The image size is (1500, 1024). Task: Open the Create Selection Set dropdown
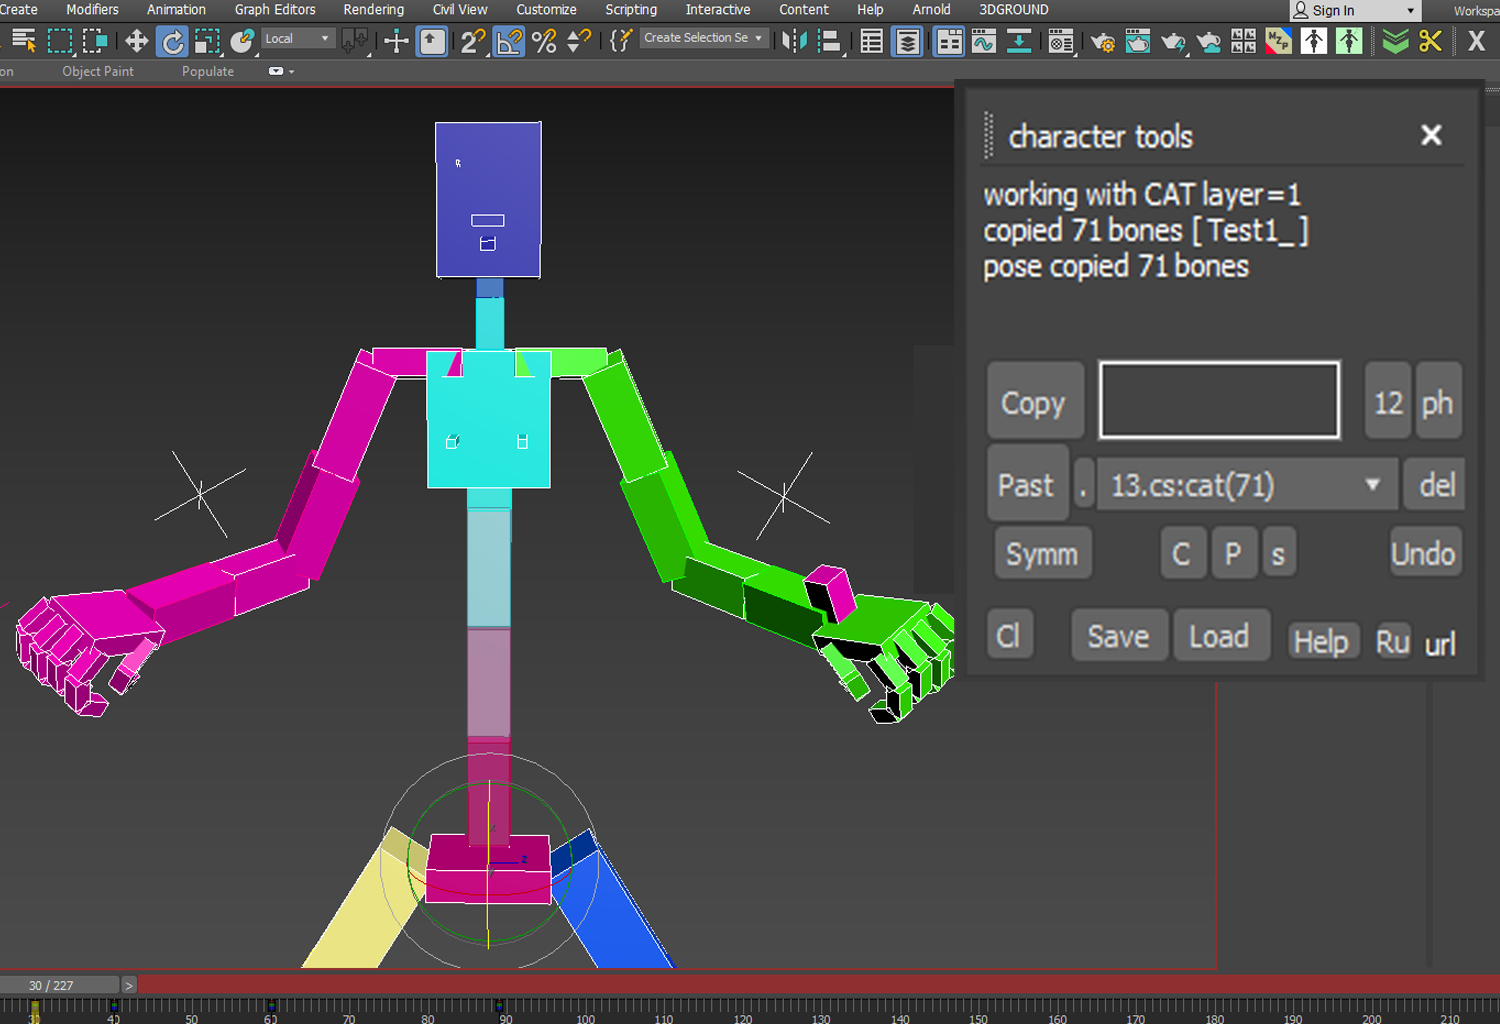click(x=704, y=38)
